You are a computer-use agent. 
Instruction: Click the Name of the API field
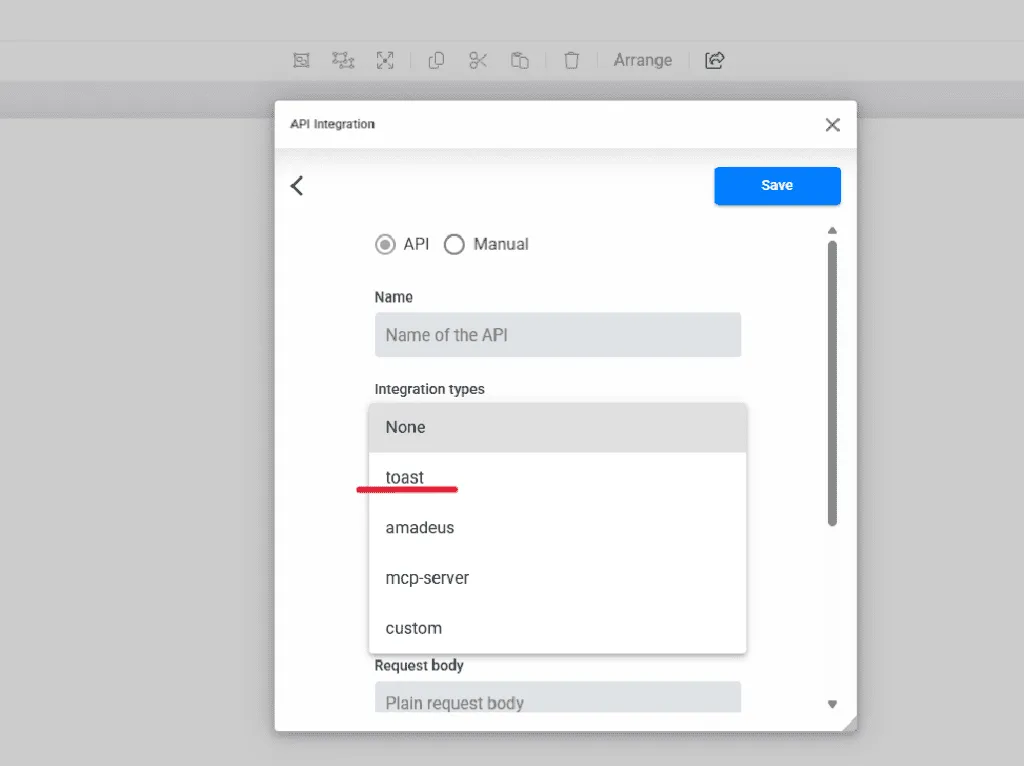click(x=557, y=335)
